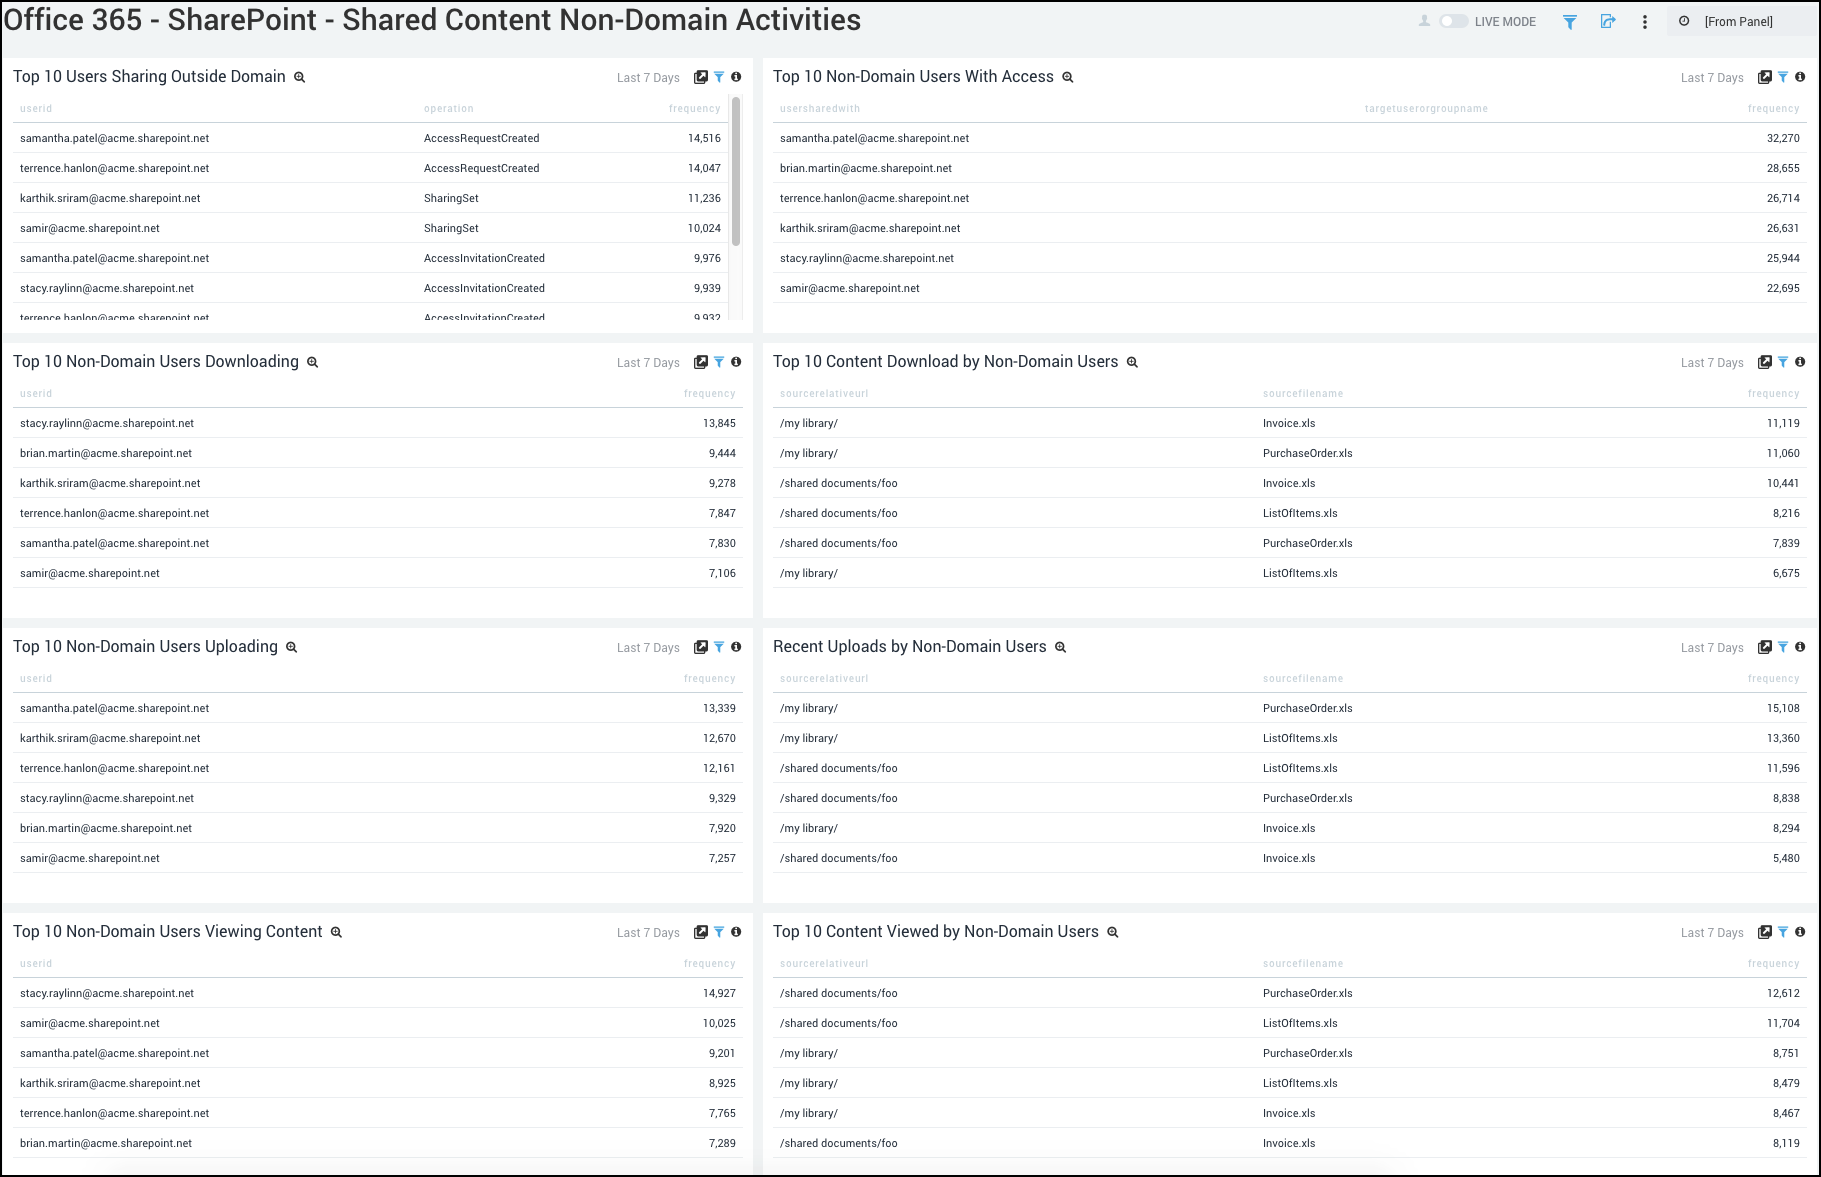Click the expand icon on Top 10 Content Viewed by Non-Domain Users panel
The width and height of the screenshot is (1821, 1177).
click(x=1764, y=932)
